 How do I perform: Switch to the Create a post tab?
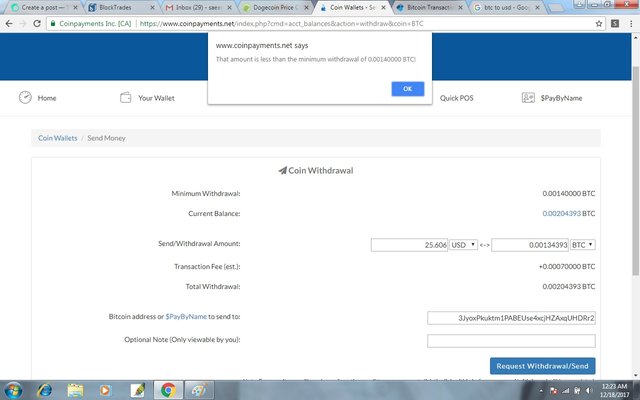click(42, 7)
